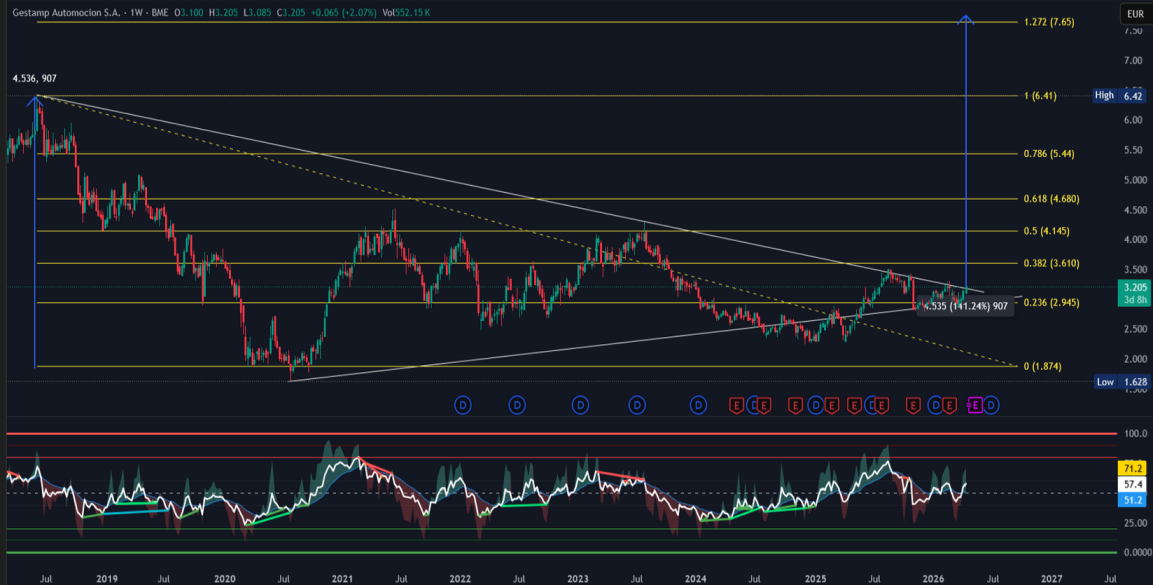Select the 4.535 (141.24%) measurement tooltip

click(965, 307)
